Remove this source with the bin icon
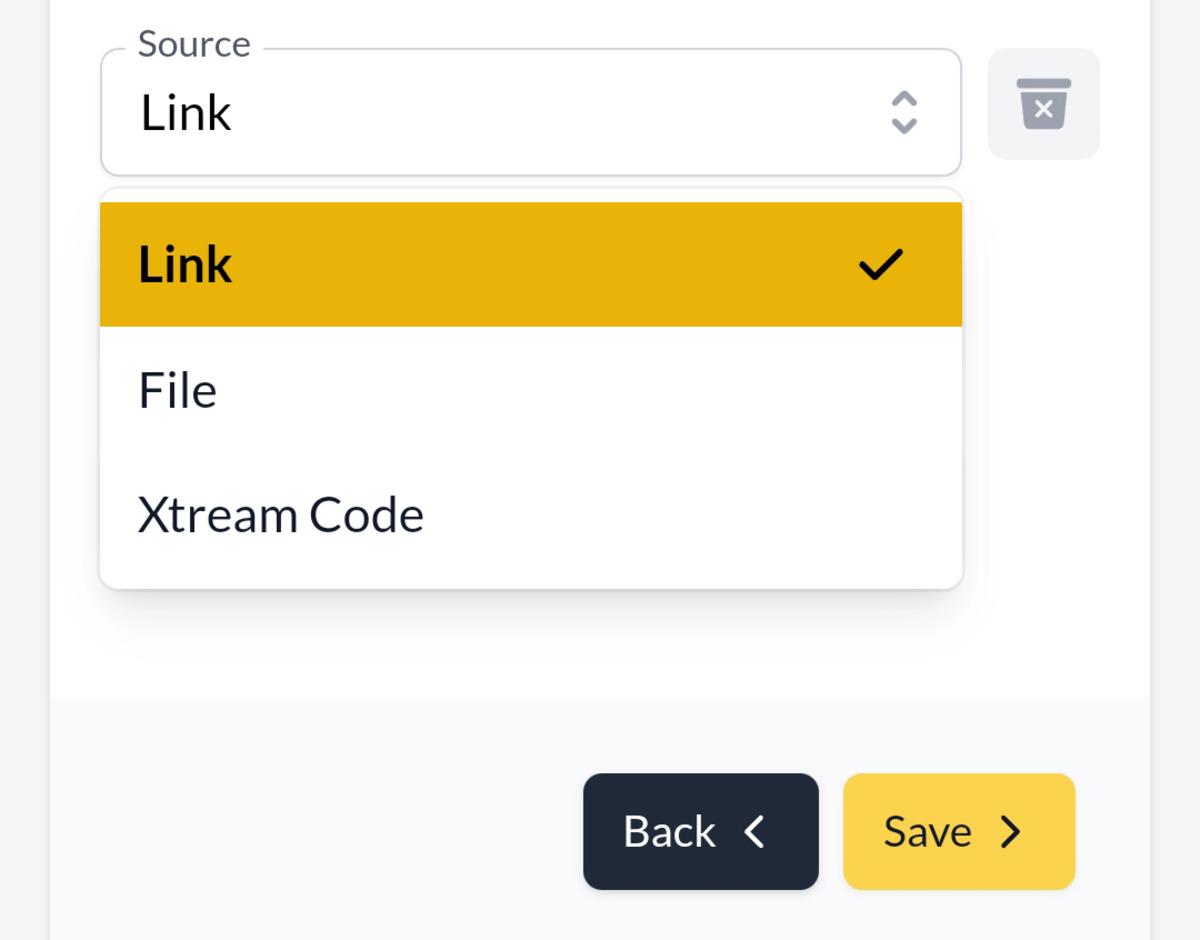The image size is (1200, 940). coord(1043,104)
